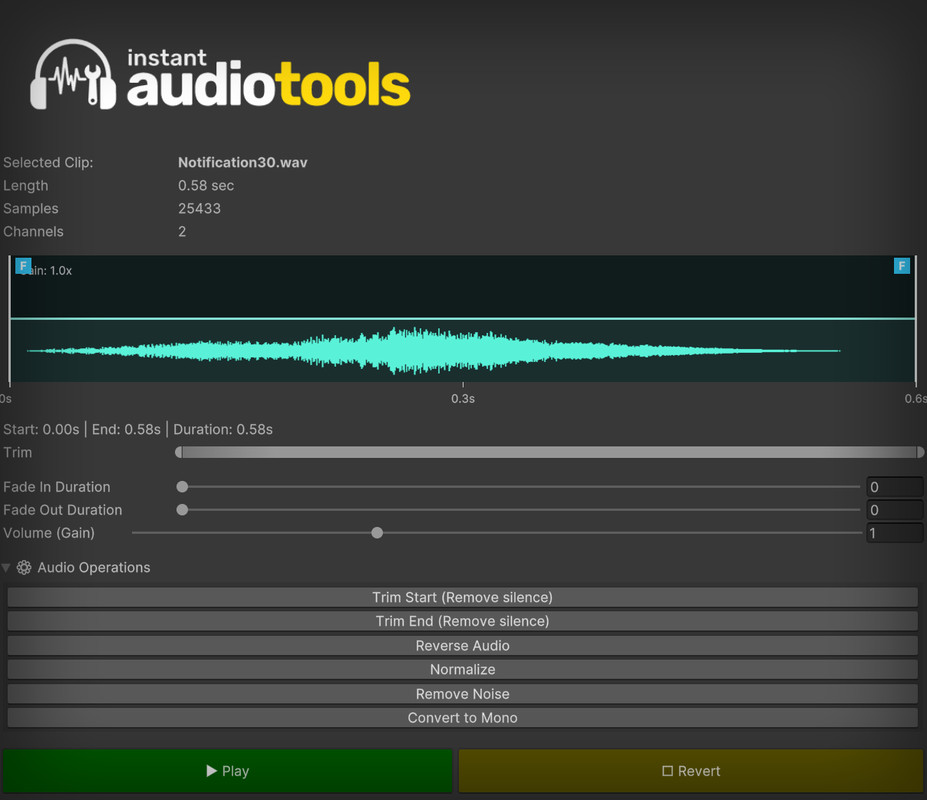This screenshot has height=800, width=927.
Task: Click the play triangle on the Play button
Action: coord(213,771)
